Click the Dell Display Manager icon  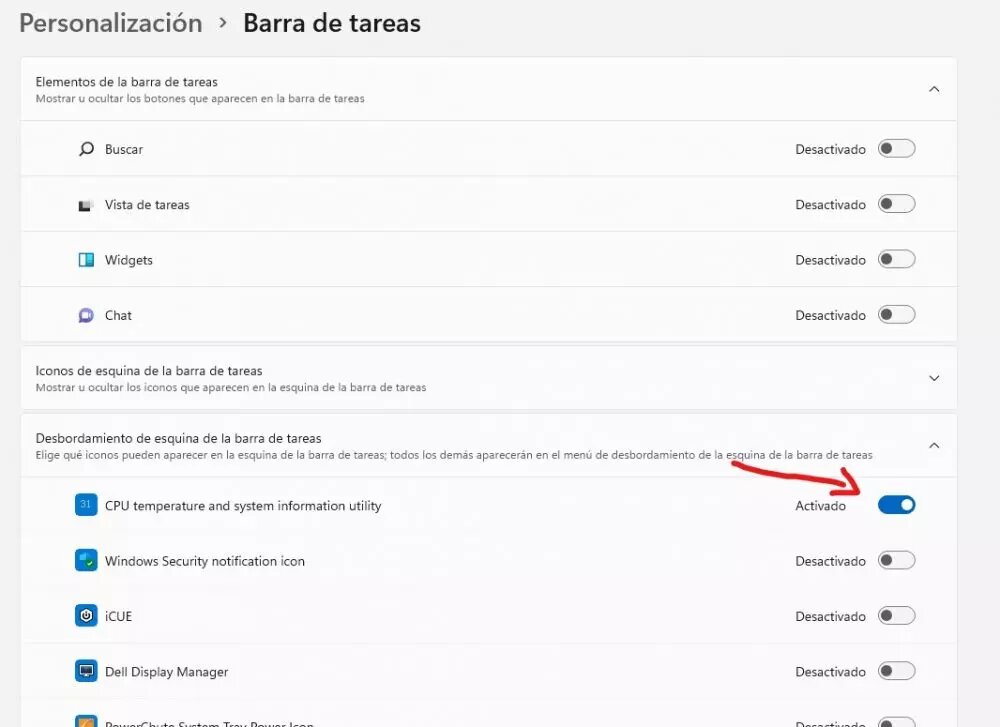point(86,671)
